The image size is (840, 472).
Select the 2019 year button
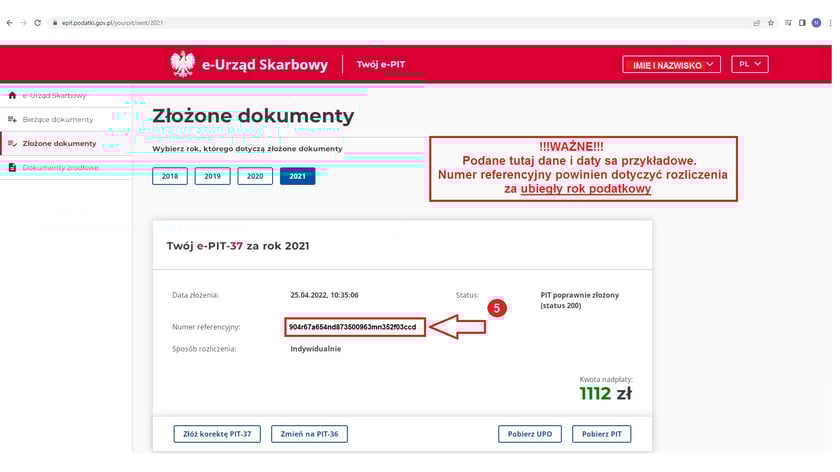click(212, 176)
